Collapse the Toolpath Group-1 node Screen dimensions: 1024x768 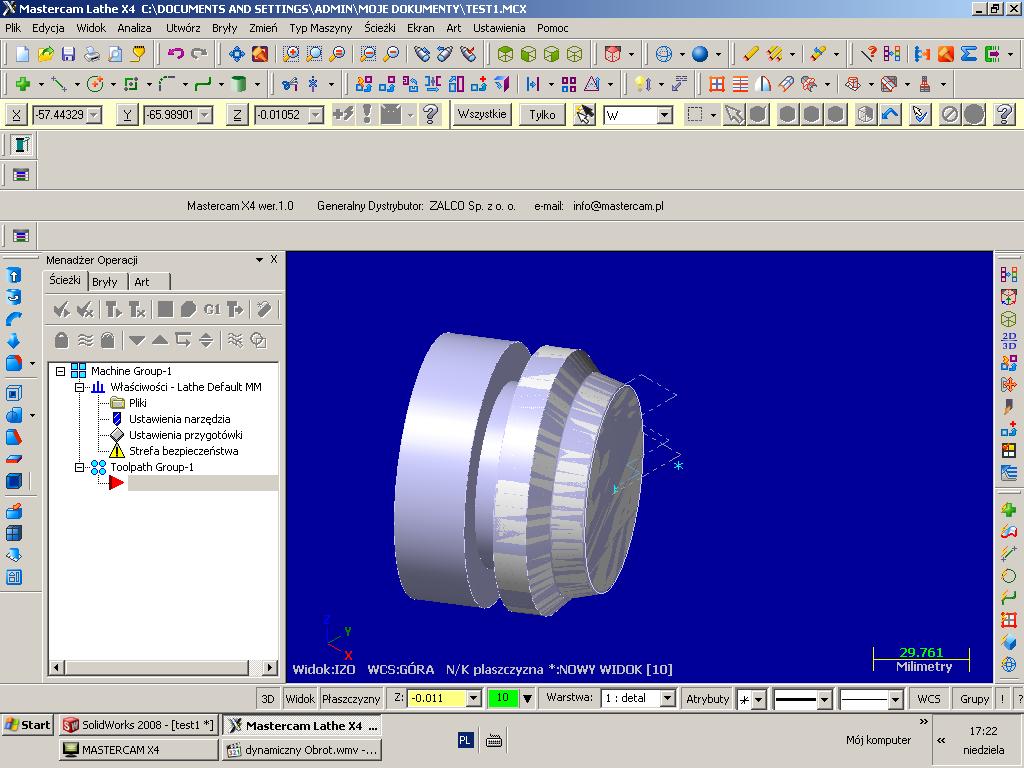click(x=79, y=468)
